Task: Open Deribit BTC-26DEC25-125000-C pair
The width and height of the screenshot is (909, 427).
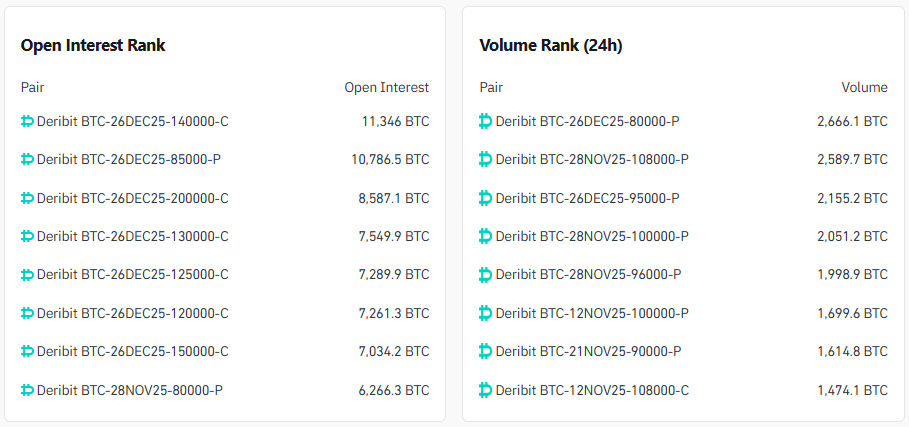Action: (132, 275)
